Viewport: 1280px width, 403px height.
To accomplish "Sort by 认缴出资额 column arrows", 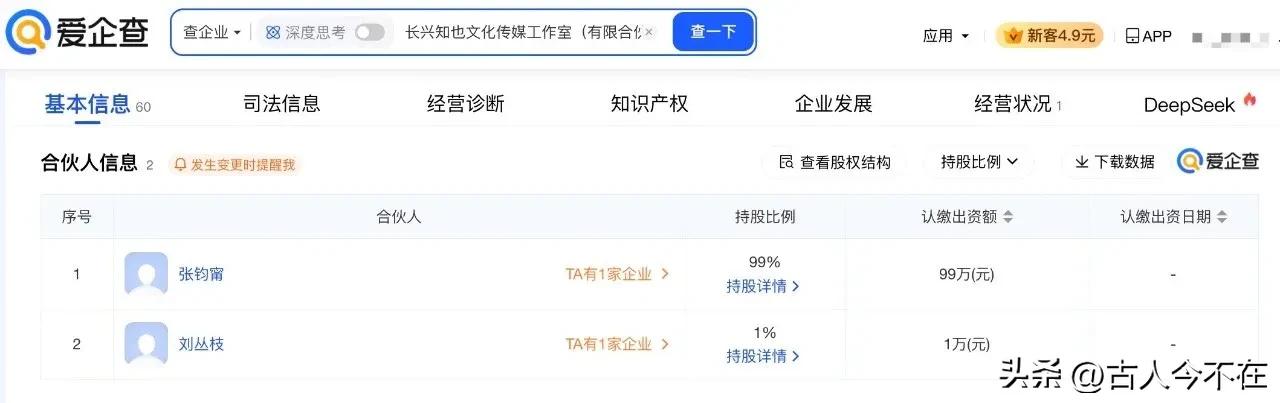I will [x=1008, y=217].
